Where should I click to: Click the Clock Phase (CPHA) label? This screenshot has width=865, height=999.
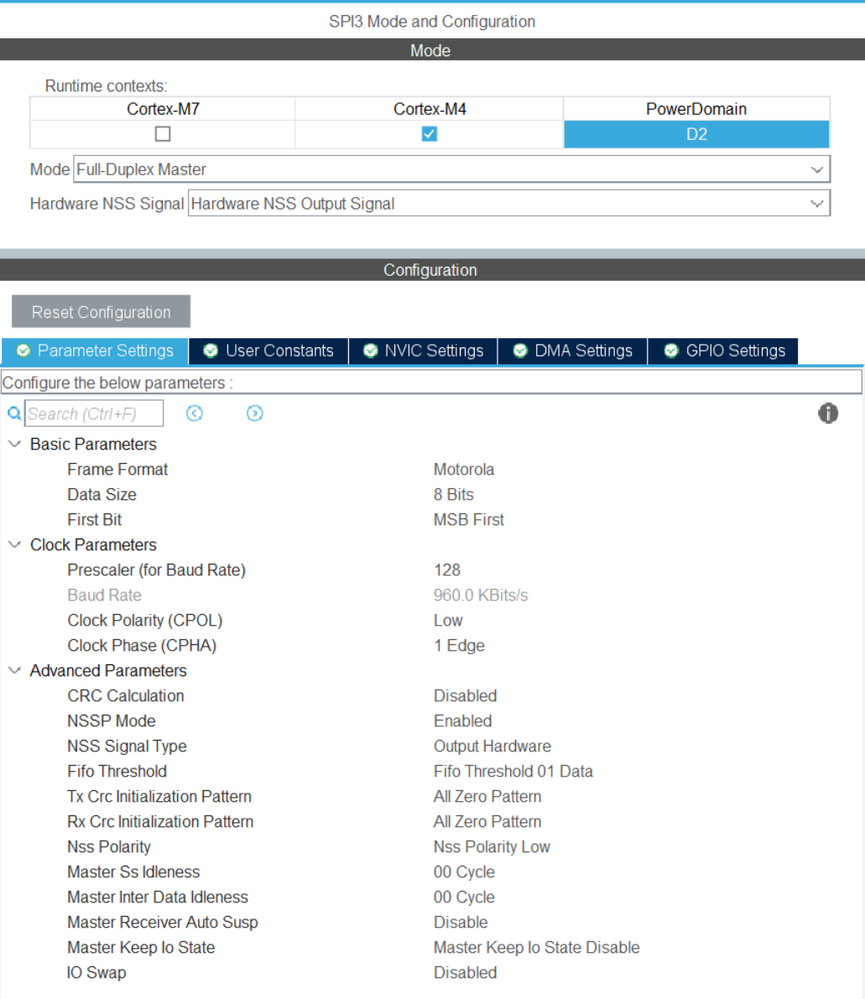[x=142, y=645]
